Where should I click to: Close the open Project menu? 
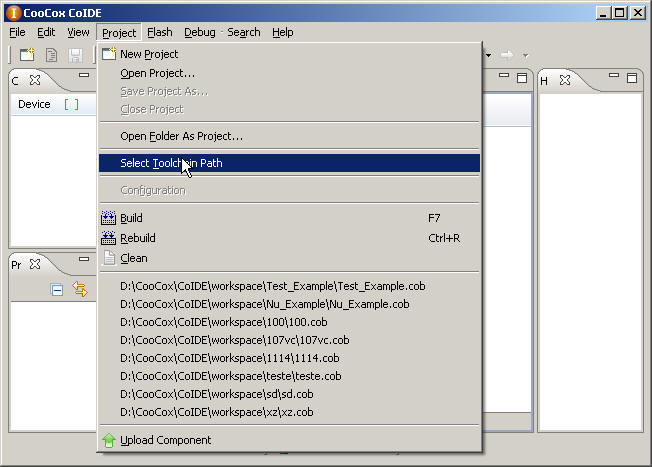click(119, 33)
